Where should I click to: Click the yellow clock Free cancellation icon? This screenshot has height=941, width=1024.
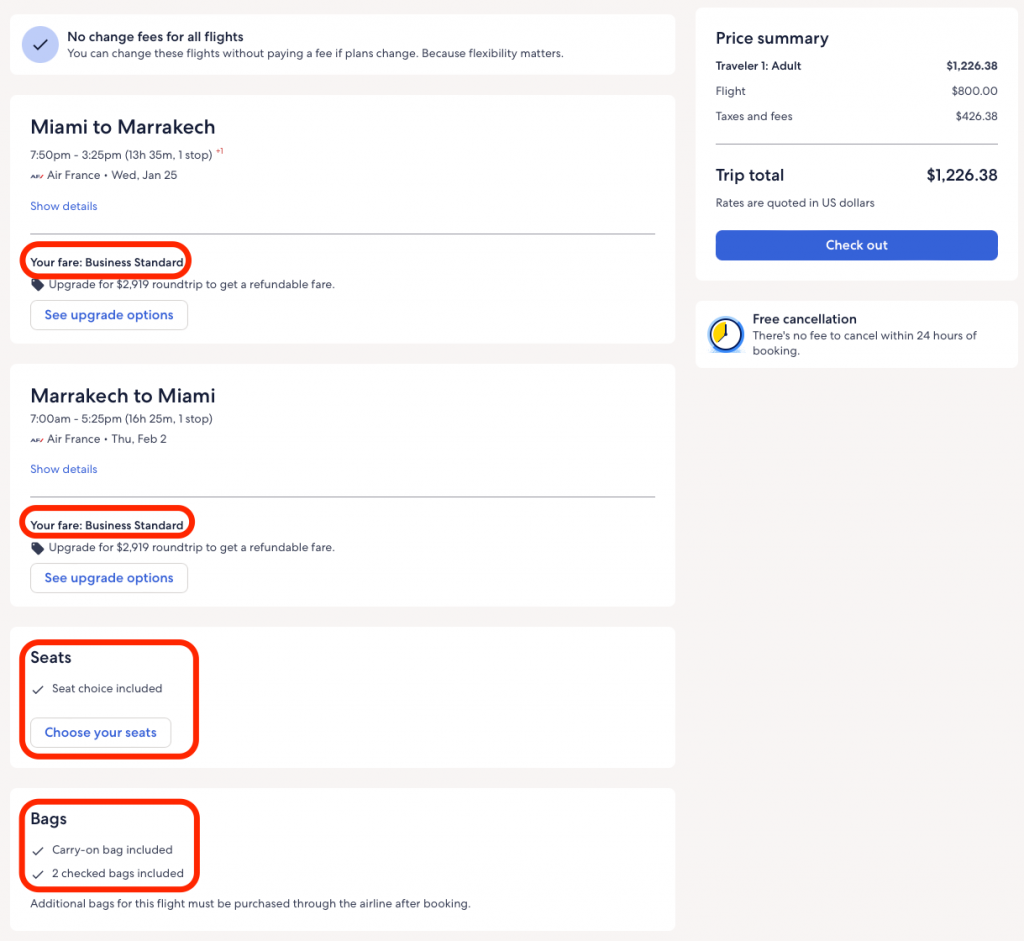click(x=725, y=335)
